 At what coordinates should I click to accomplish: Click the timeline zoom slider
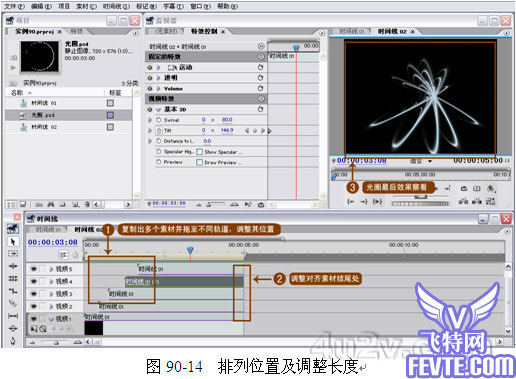(x=56, y=342)
